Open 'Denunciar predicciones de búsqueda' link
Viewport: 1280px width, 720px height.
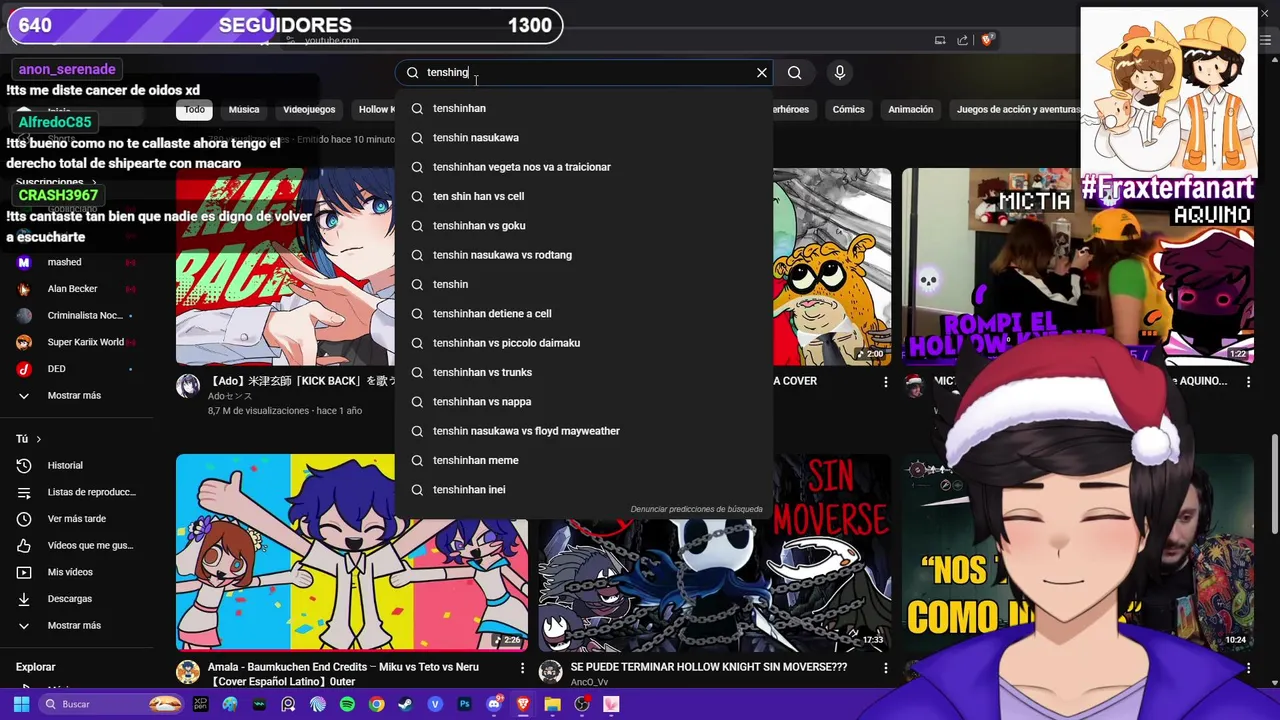696,509
